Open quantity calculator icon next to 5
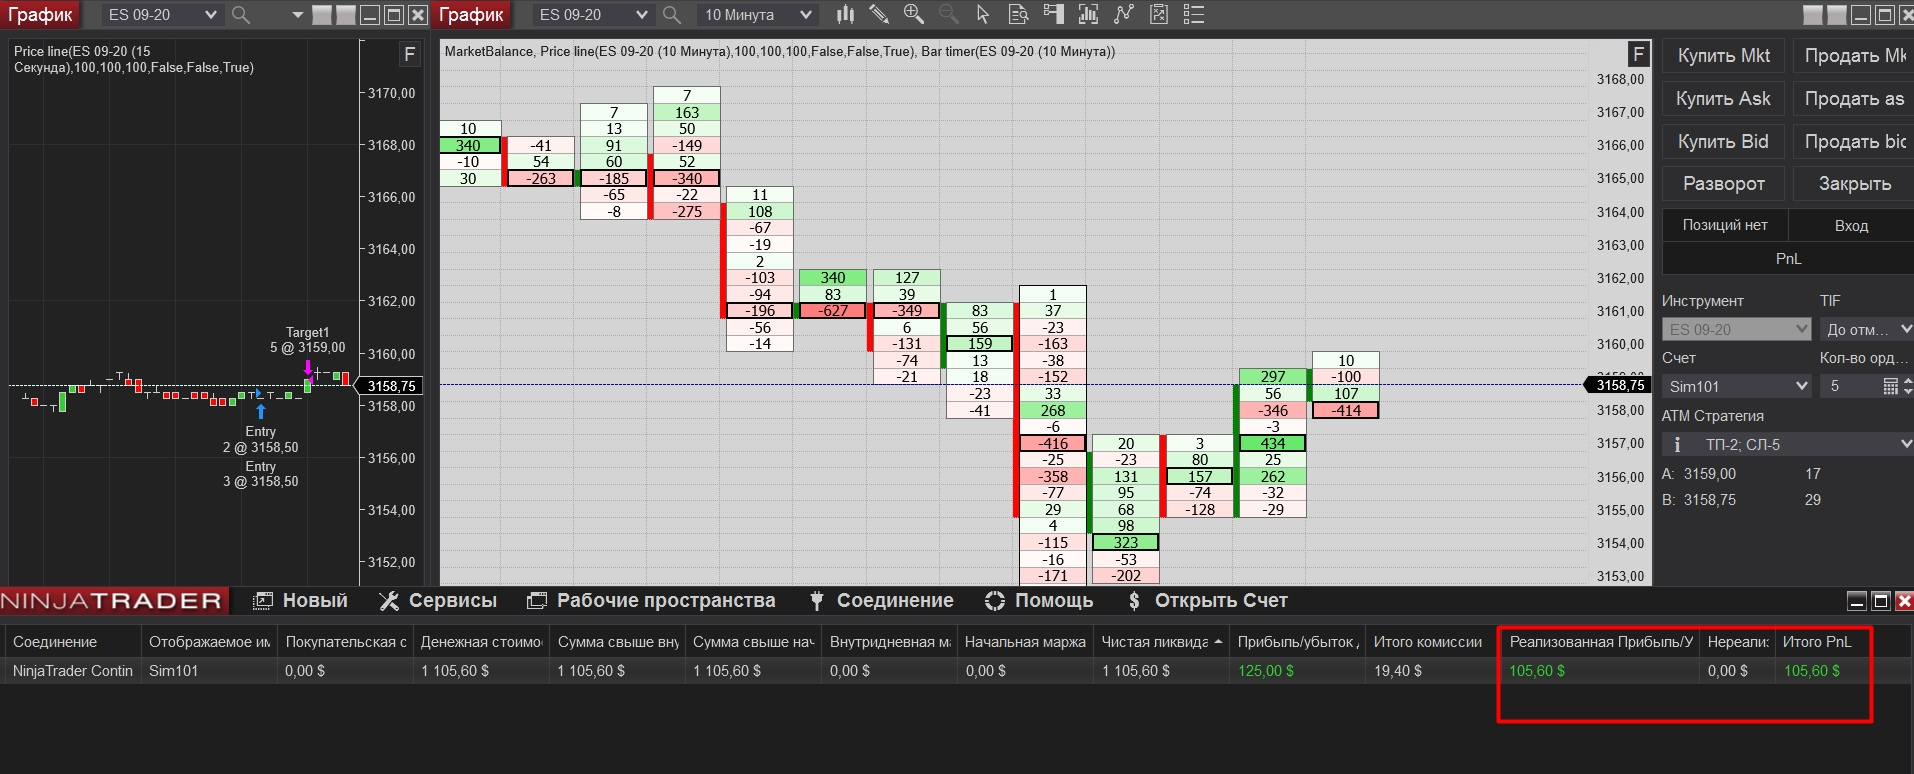This screenshot has width=1914, height=774. (1890, 386)
